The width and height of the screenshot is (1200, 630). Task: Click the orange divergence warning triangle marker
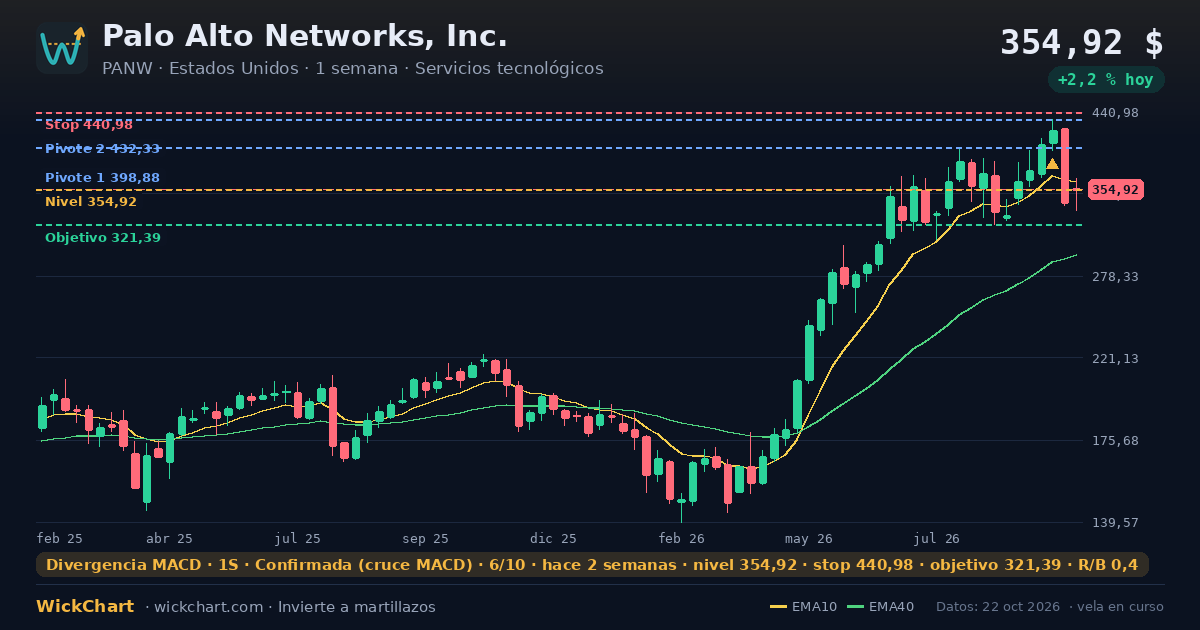click(1052, 164)
